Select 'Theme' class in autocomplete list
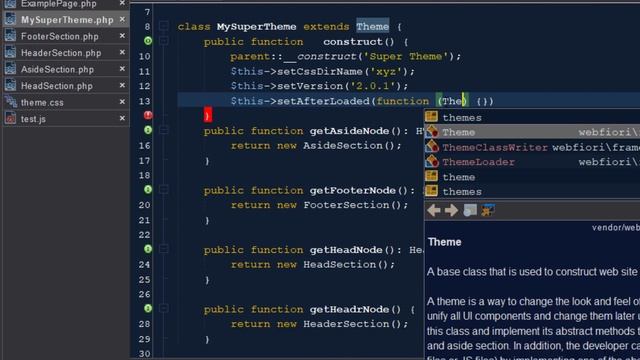 [532, 132]
